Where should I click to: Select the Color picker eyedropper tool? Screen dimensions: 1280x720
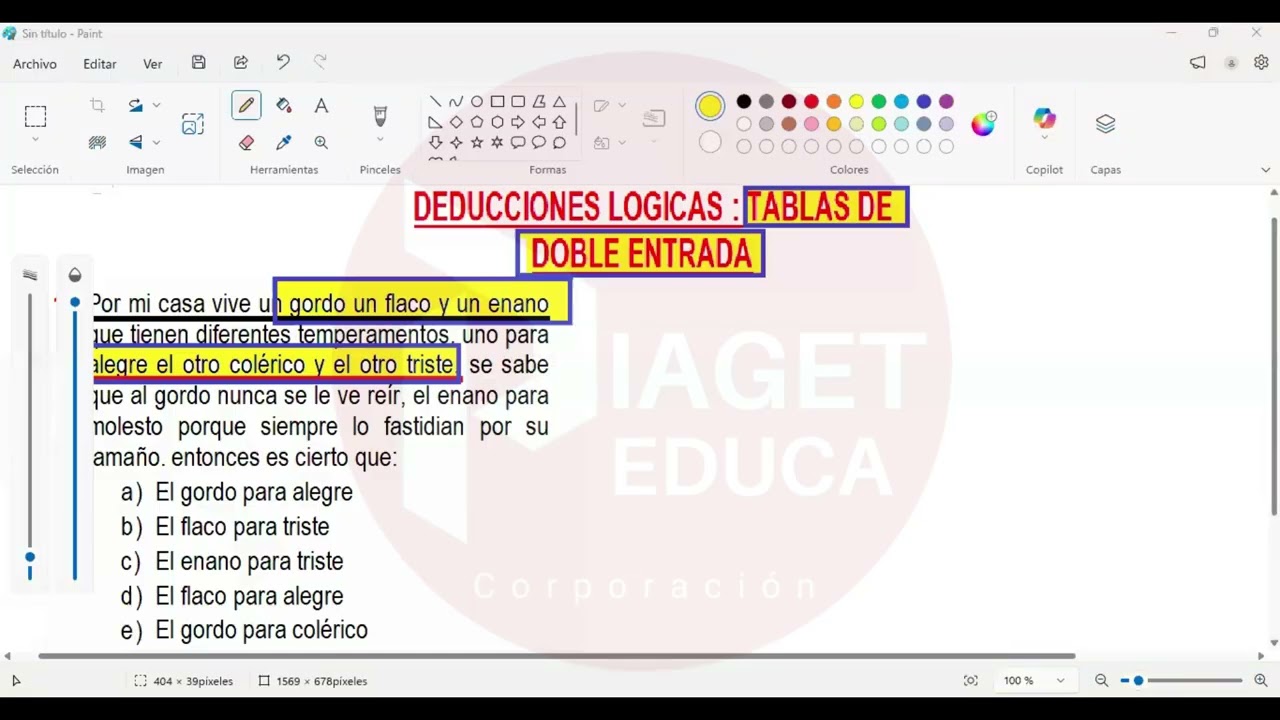point(283,142)
